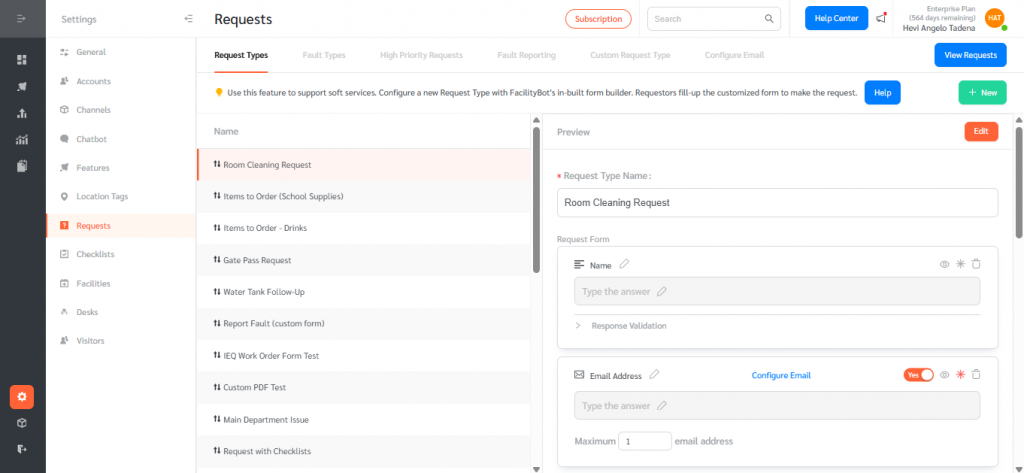1024x473 pixels.
Task: Click the notification megaphone icon
Action: pos(881,18)
